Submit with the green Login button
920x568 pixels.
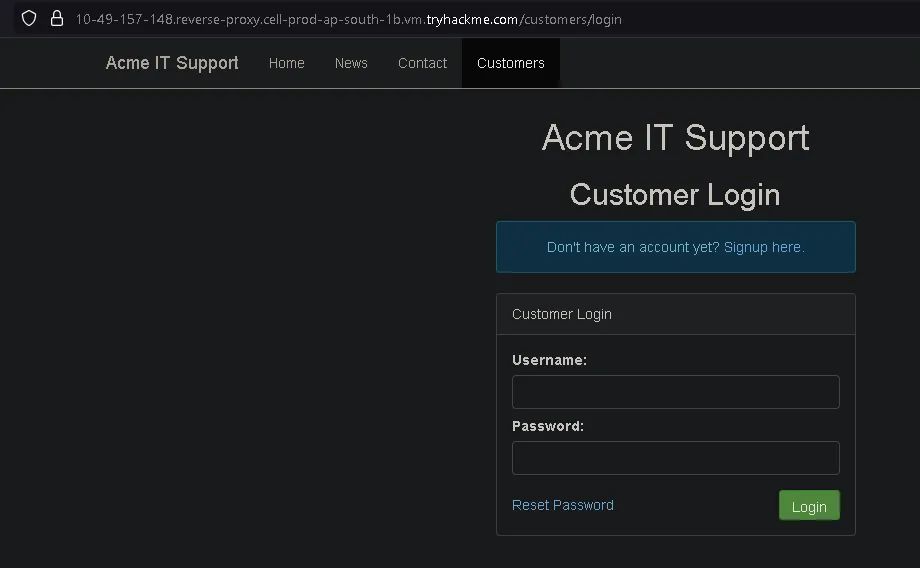click(x=809, y=505)
